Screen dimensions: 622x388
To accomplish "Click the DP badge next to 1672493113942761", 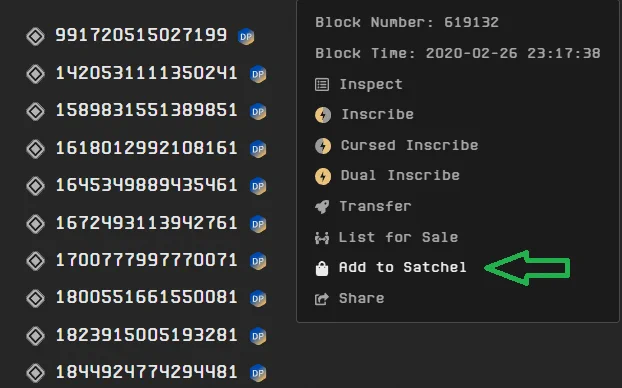I will (x=258, y=224).
